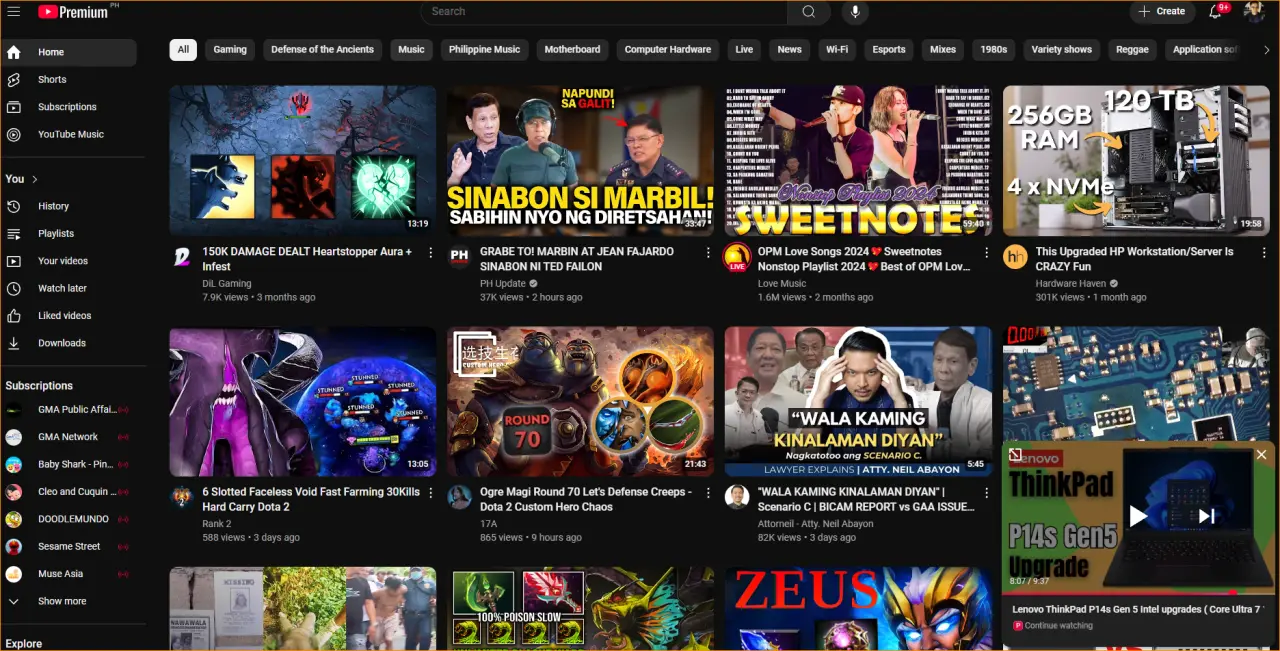Open Watch later in the sidebar
1280x651 pixels.
pos(69,288)
